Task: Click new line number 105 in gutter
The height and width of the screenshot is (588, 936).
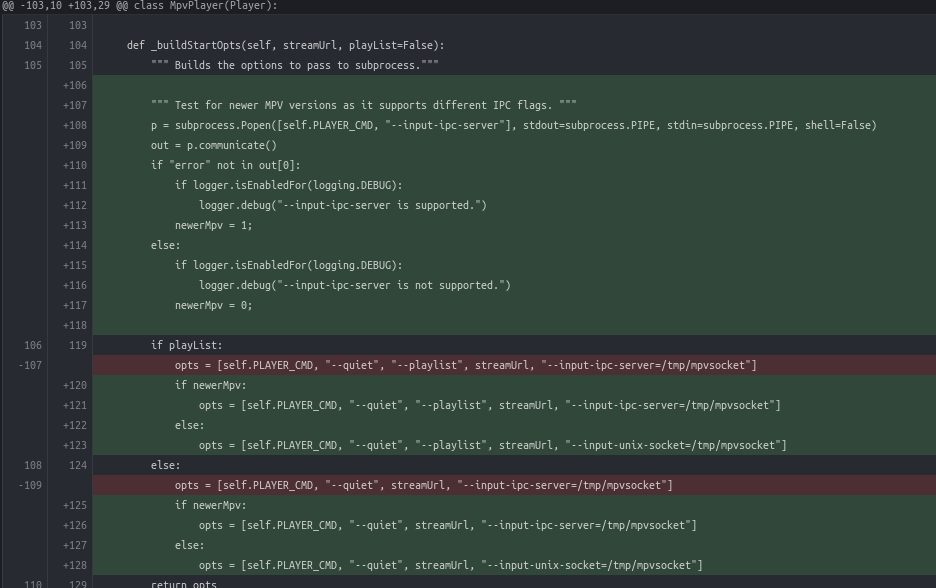Action: 78,66
